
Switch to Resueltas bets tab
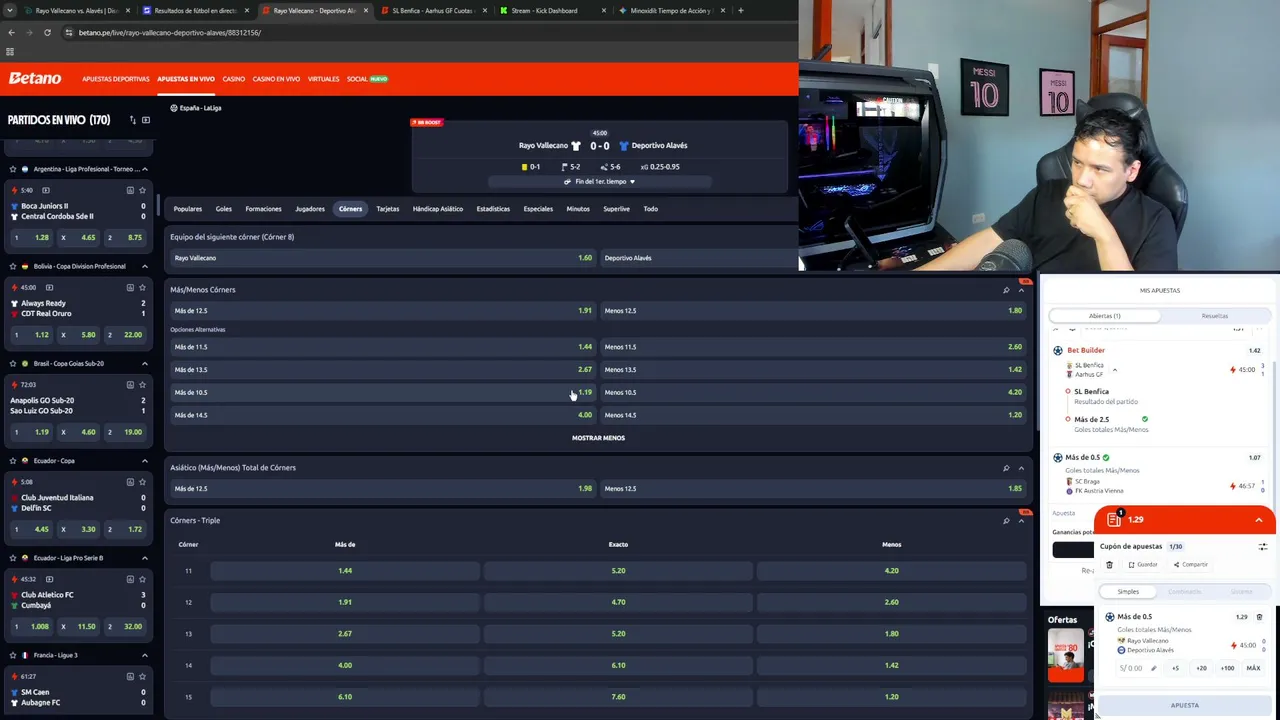pos(1215,316)
